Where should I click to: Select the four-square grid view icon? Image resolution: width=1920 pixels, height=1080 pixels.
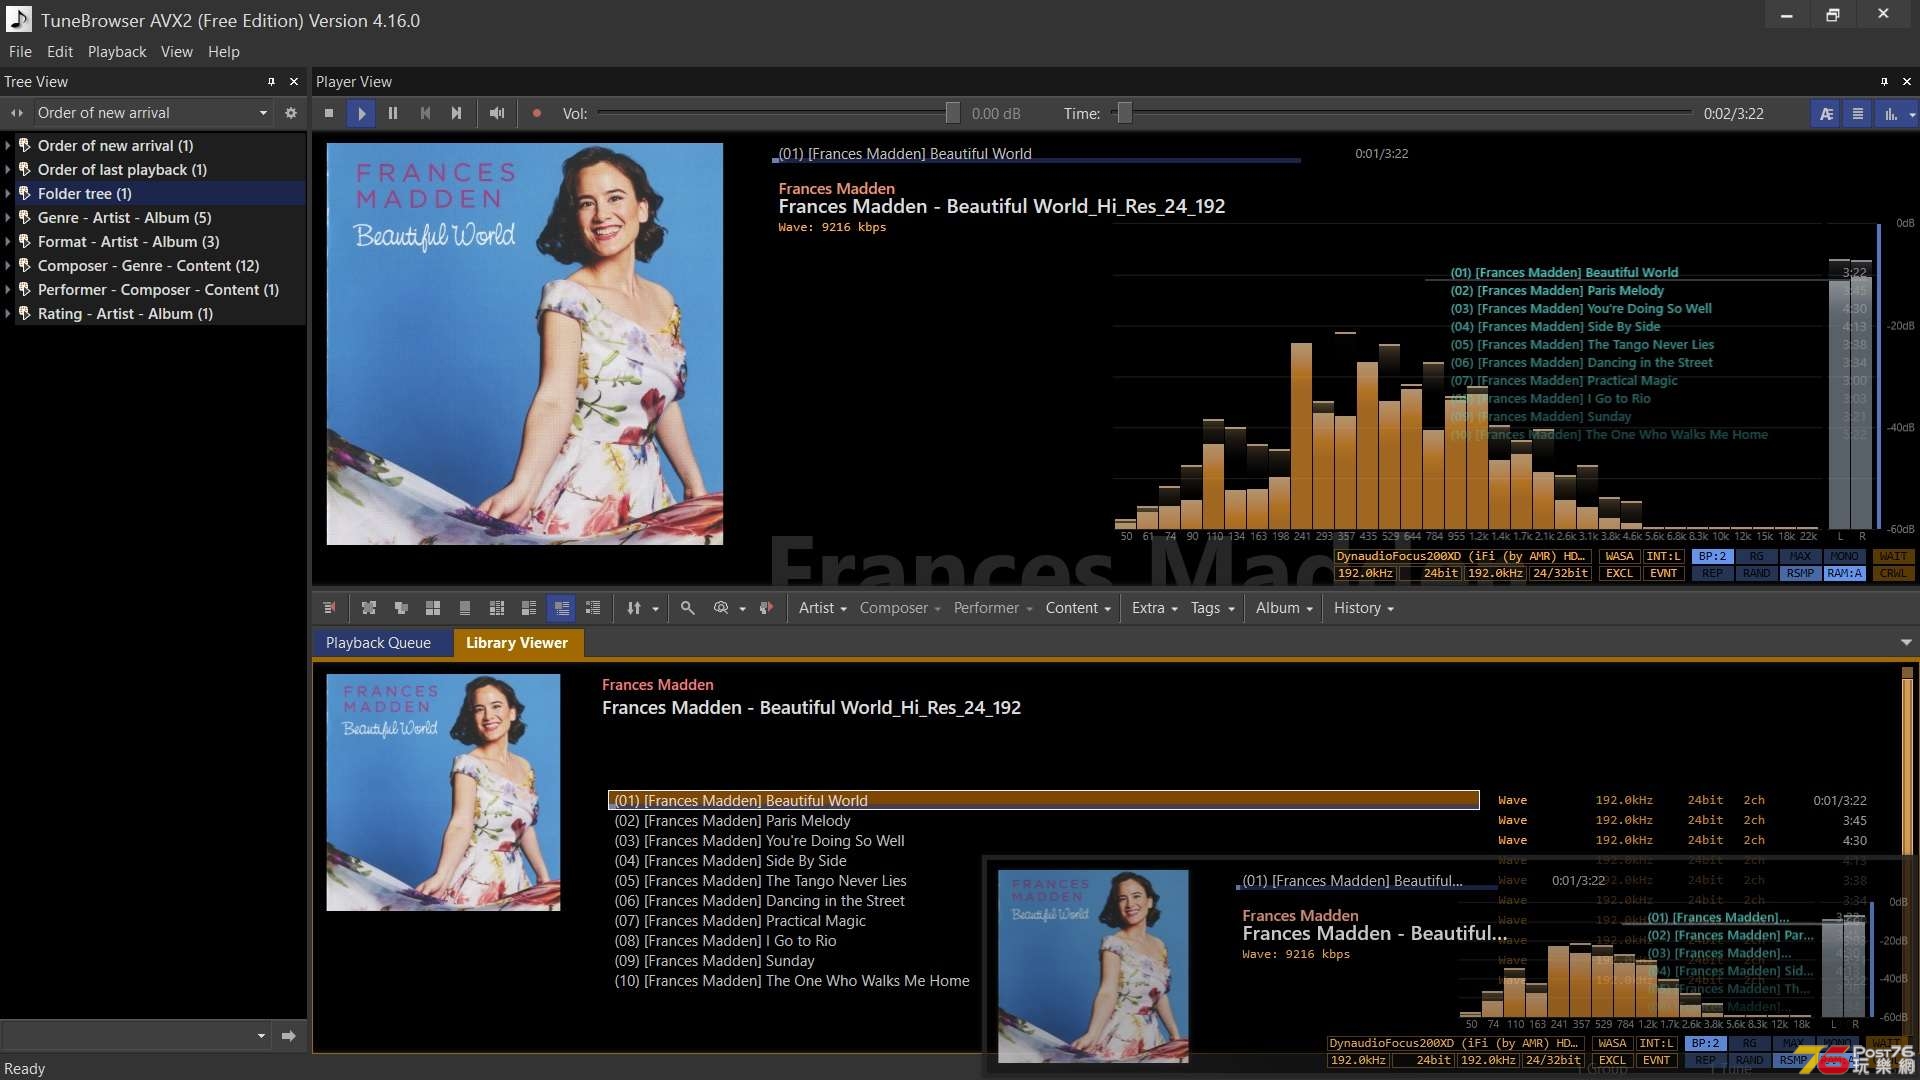click(433, 608)
